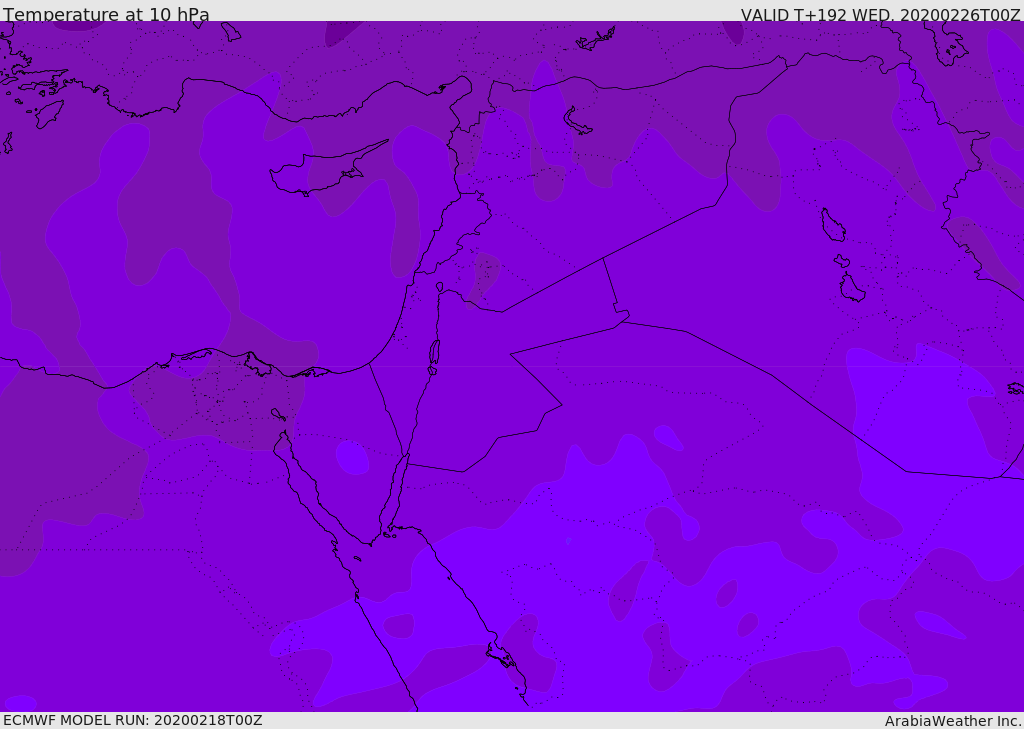Click the 'ECMWF MODEL RUN: 20200218T00Z' footer text

pos(133,721)
